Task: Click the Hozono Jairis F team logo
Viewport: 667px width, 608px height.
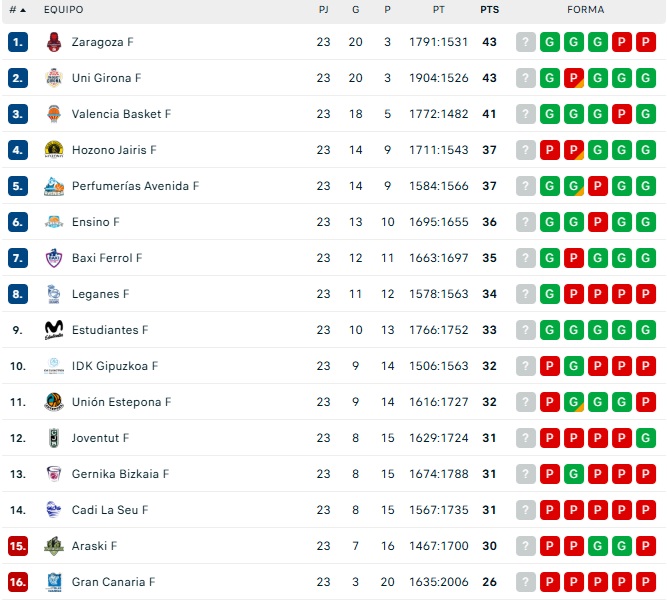Action: (54, 150)
